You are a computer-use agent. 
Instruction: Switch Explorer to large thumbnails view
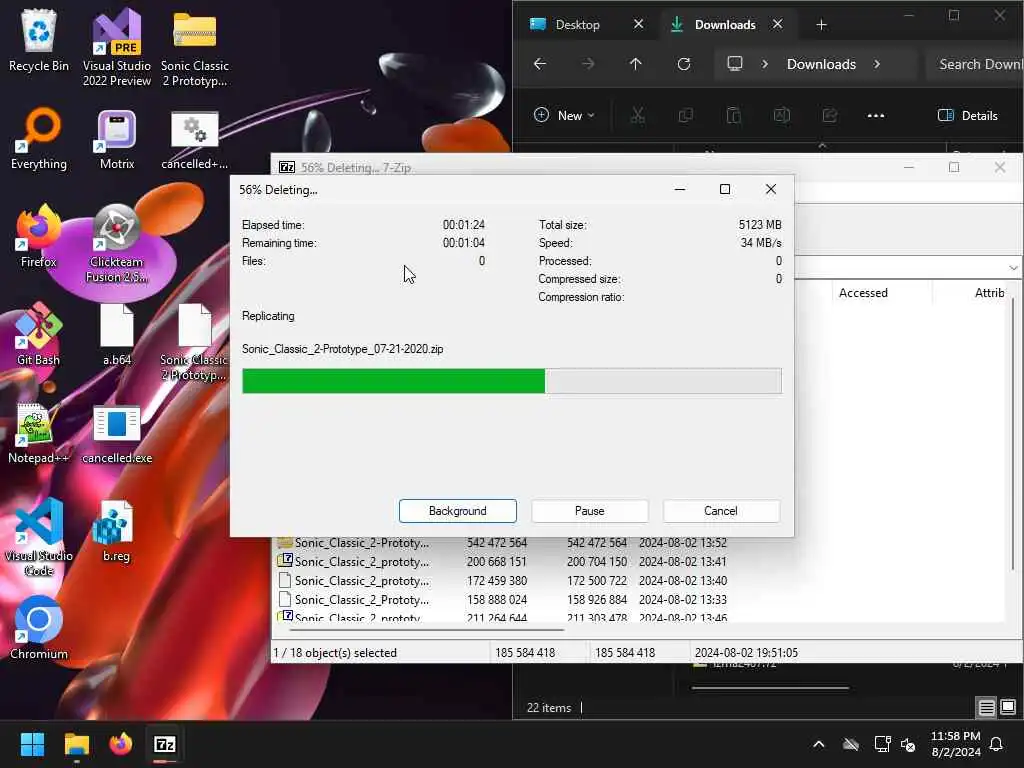[x=1008, y=707]
